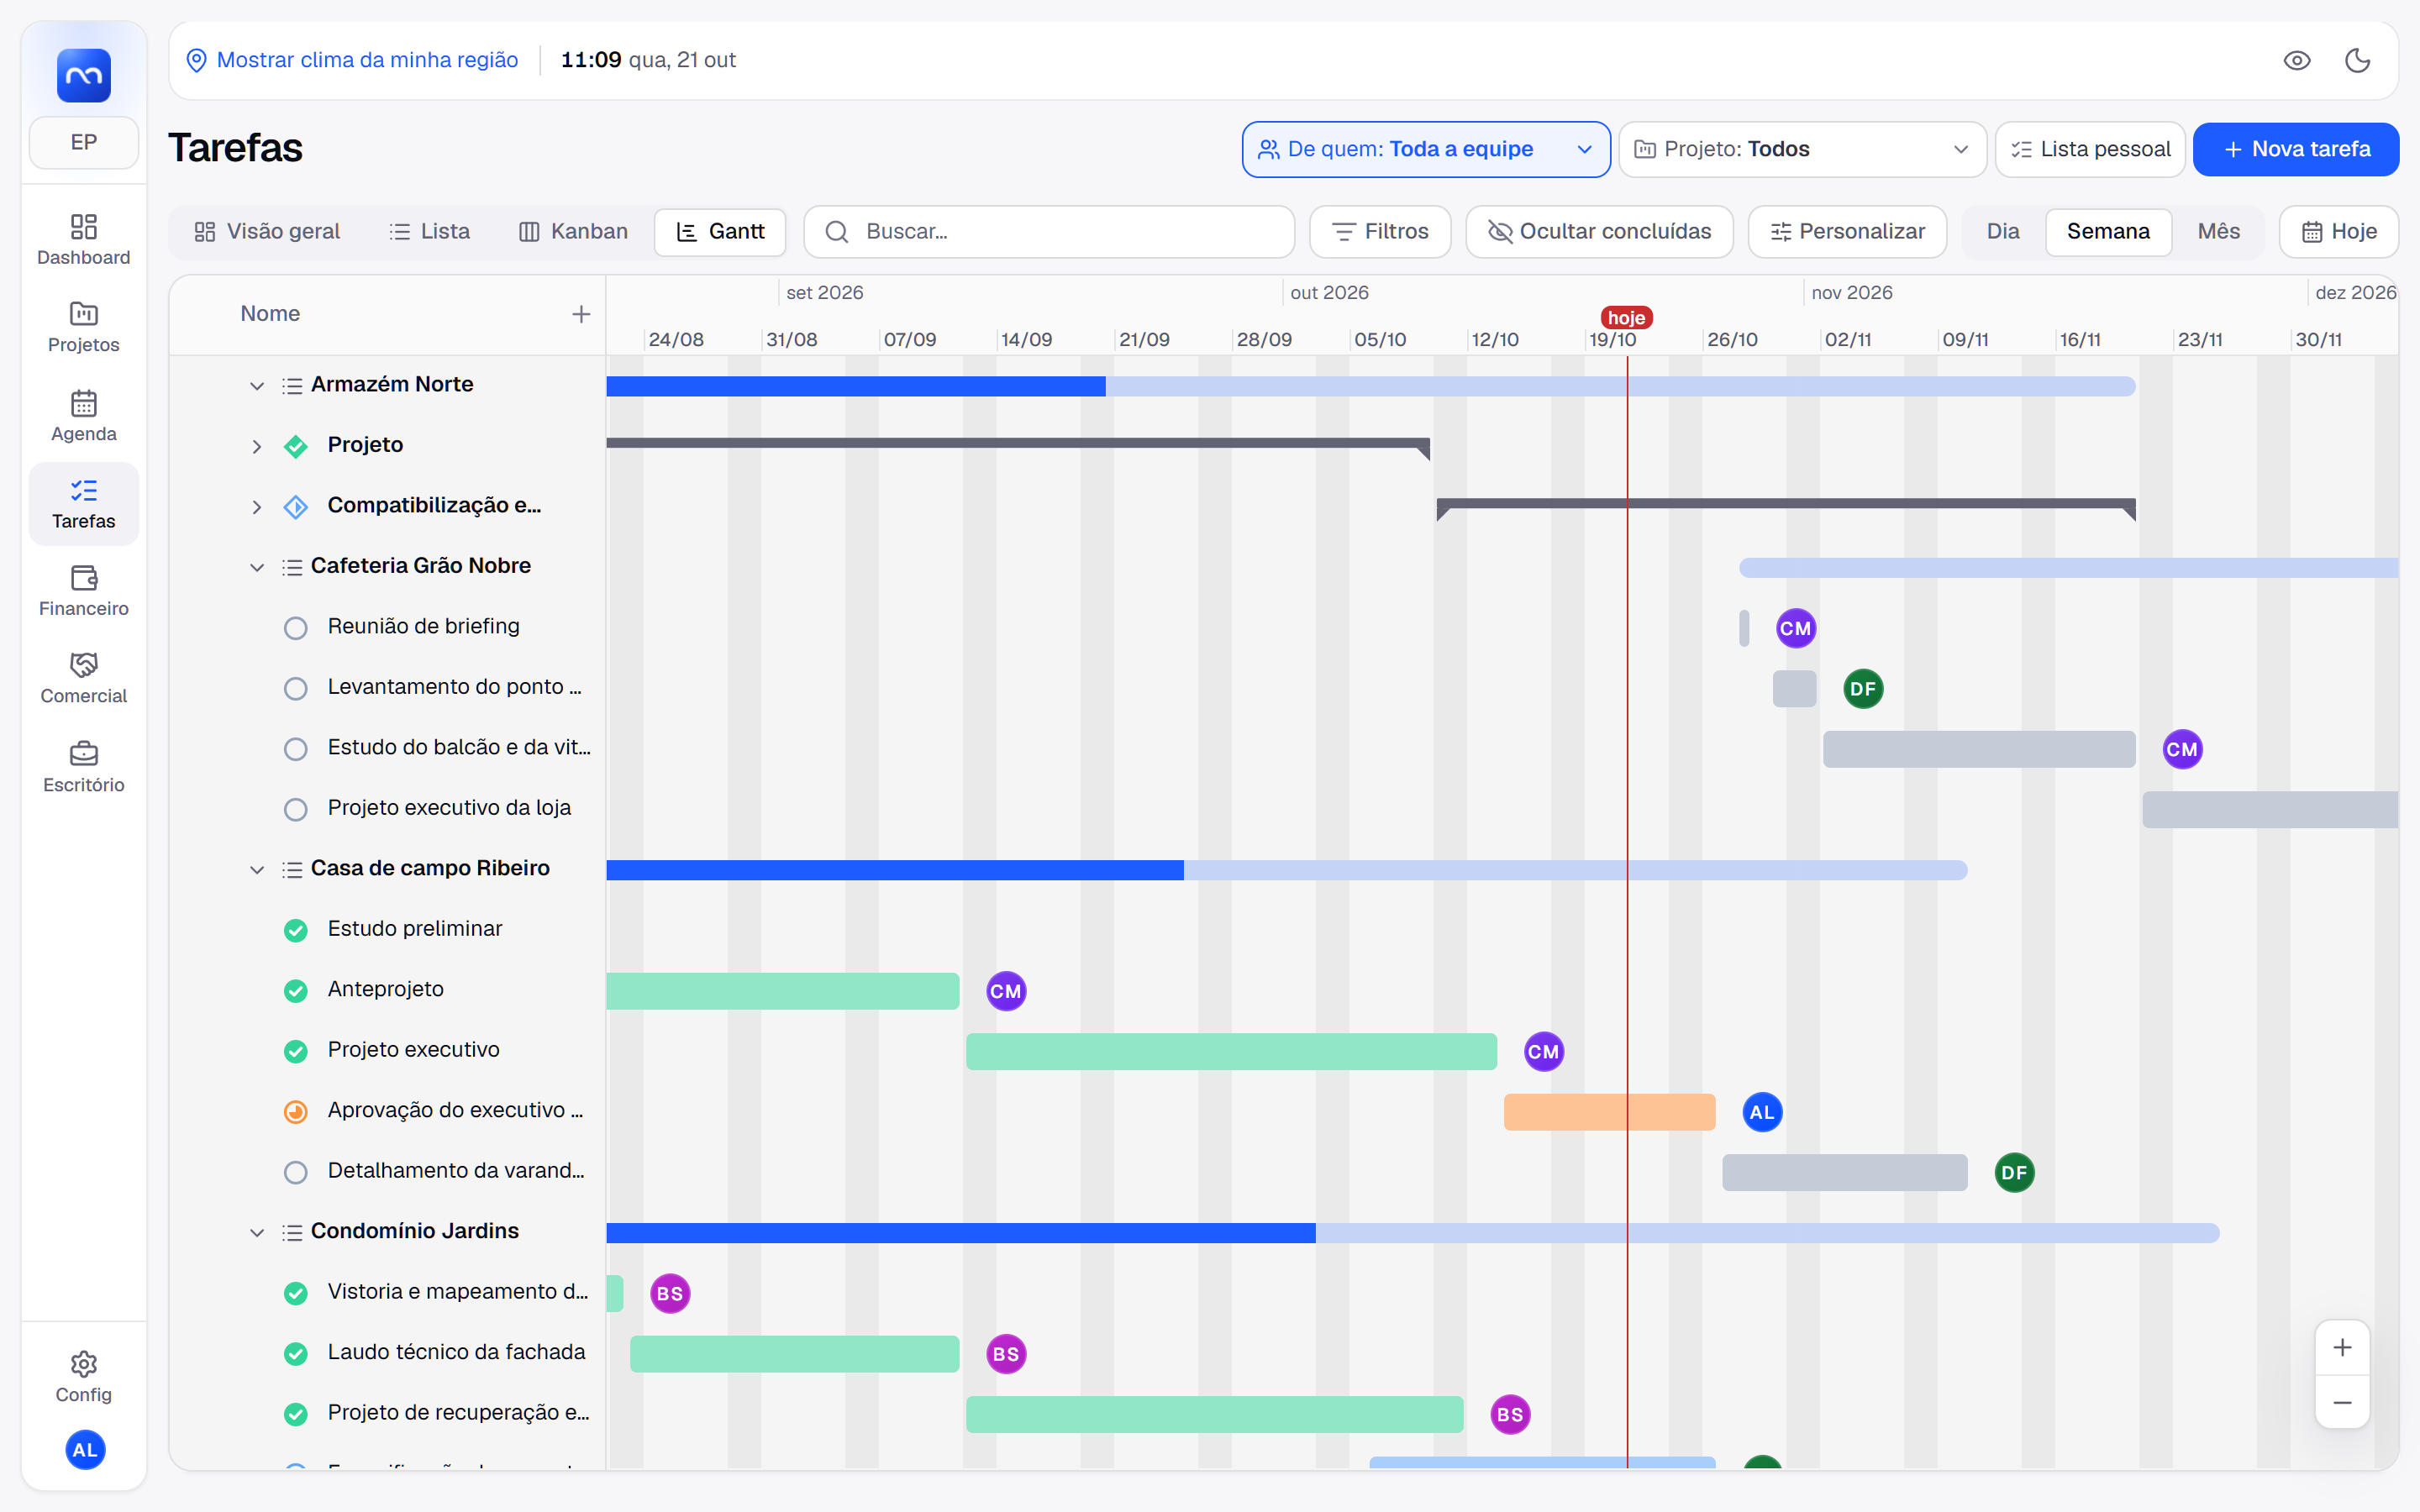This screenshot has width=2420, height=1512.
Task: Open Projetos in the sidebar
Action: 83,327
